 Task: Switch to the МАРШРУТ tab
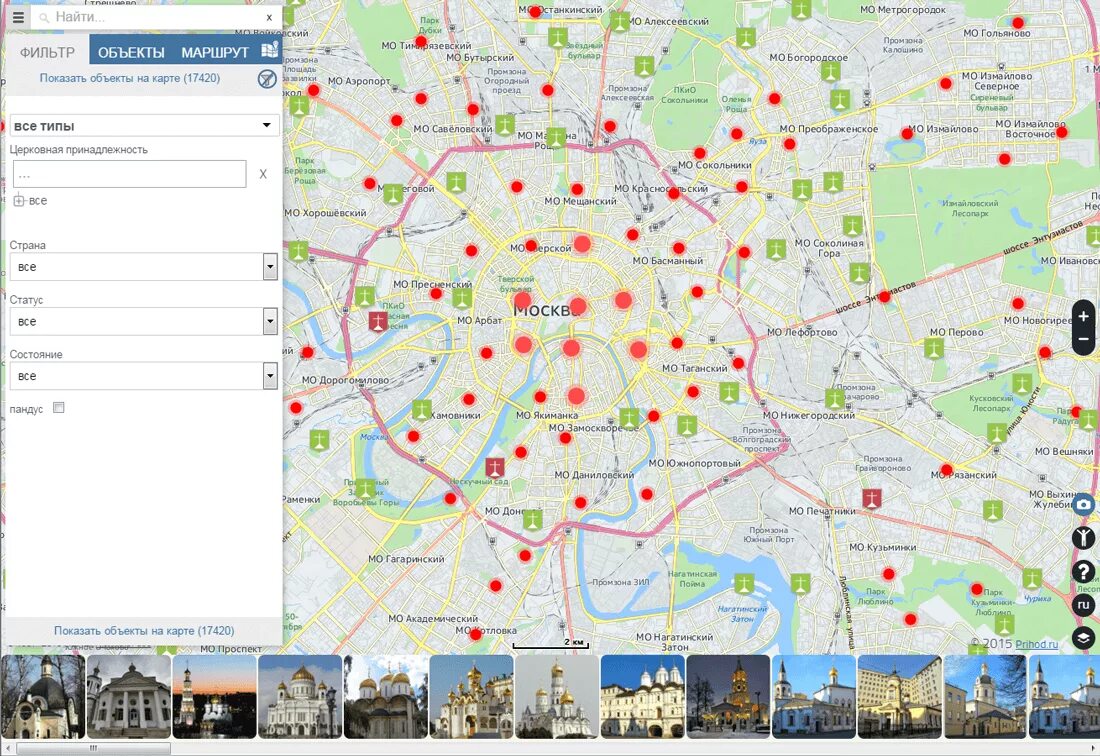click(215, 53)
